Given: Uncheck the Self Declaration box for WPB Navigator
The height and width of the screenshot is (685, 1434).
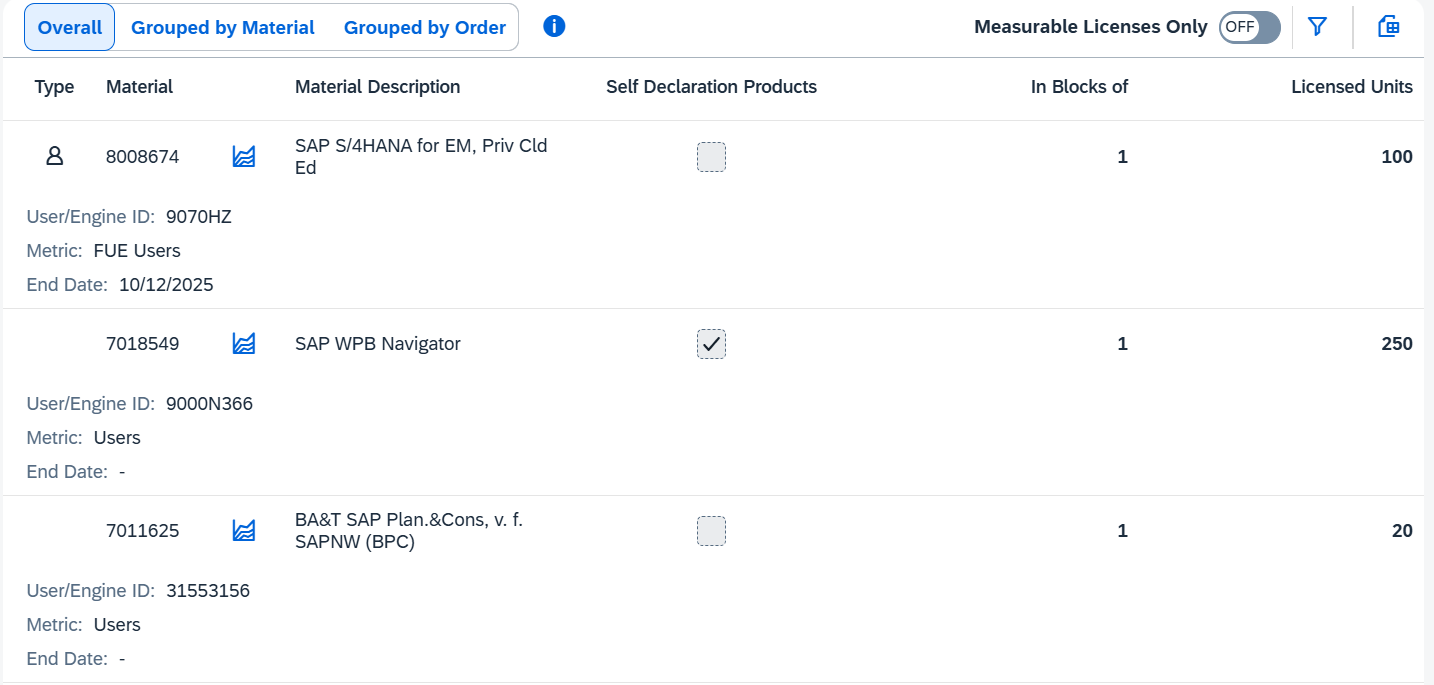Looking at the screenshot, I should [711, 344].
